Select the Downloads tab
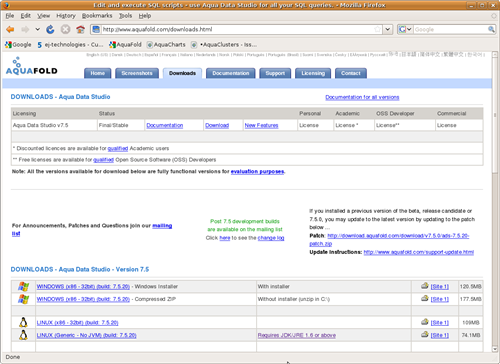The height and width of the screenshot is (364, 500). coord(182,73)
